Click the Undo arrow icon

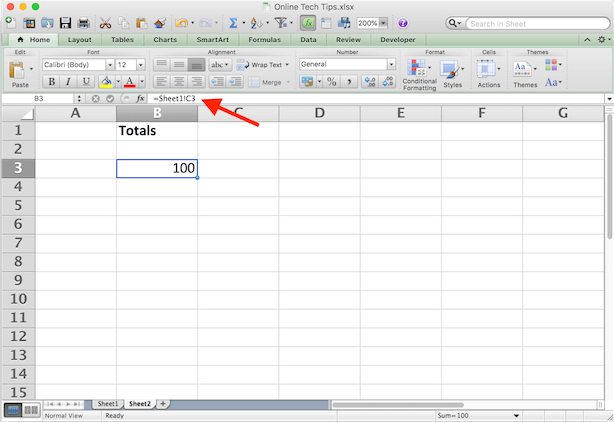coord(181,23)
